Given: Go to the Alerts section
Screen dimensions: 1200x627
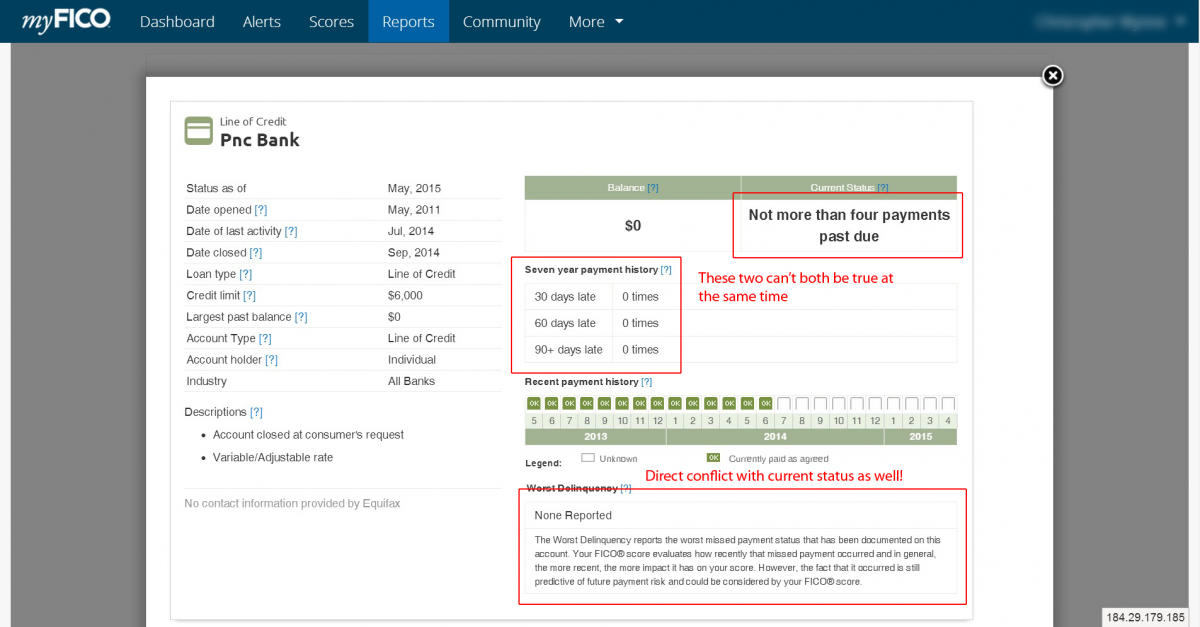Looking at the screenshot, I should pos(262,21).
